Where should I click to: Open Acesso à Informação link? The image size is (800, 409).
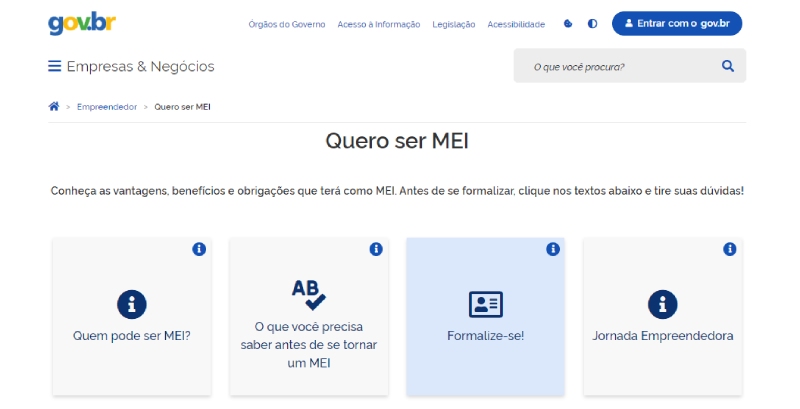[x=379, y=24]
